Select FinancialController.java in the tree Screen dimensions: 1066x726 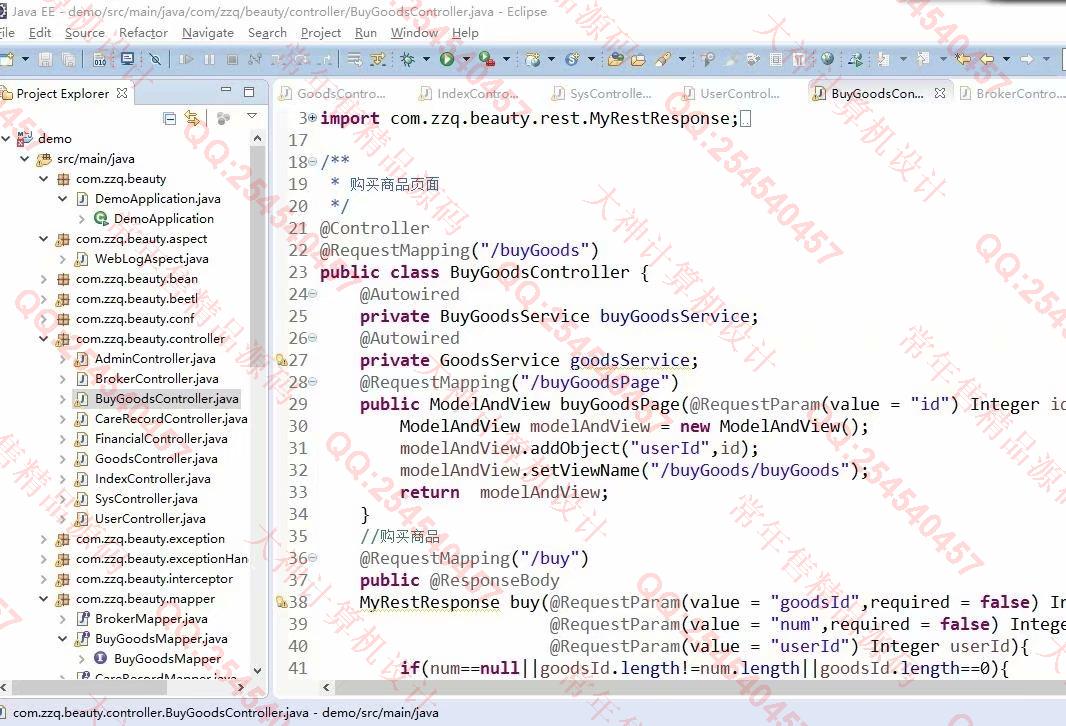point(161,439)
